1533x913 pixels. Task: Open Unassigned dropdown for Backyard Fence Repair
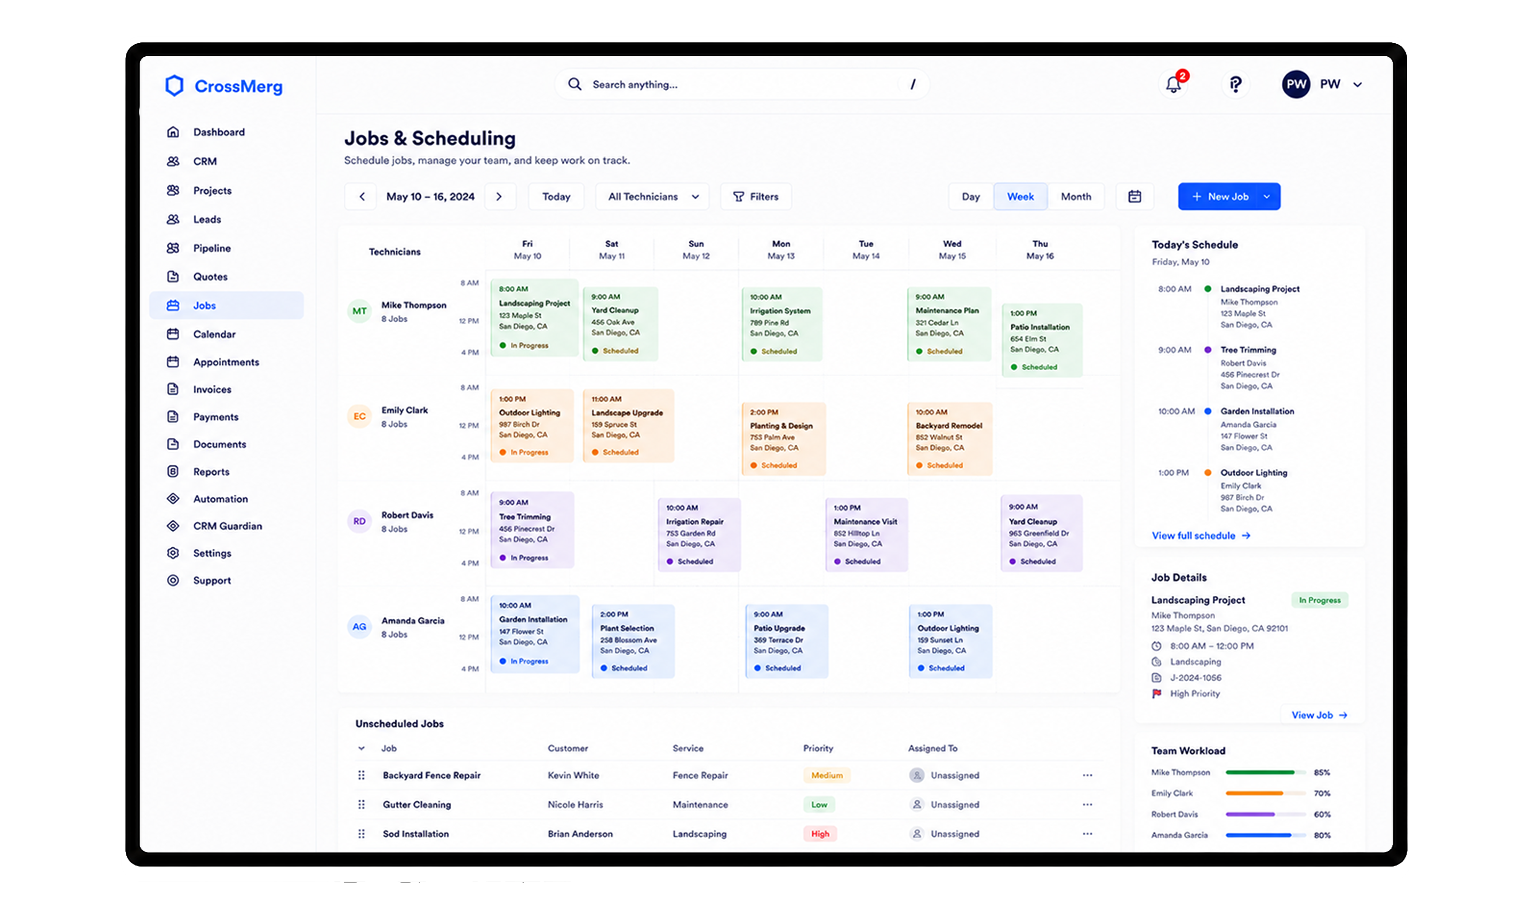click(x=945, y=775)
